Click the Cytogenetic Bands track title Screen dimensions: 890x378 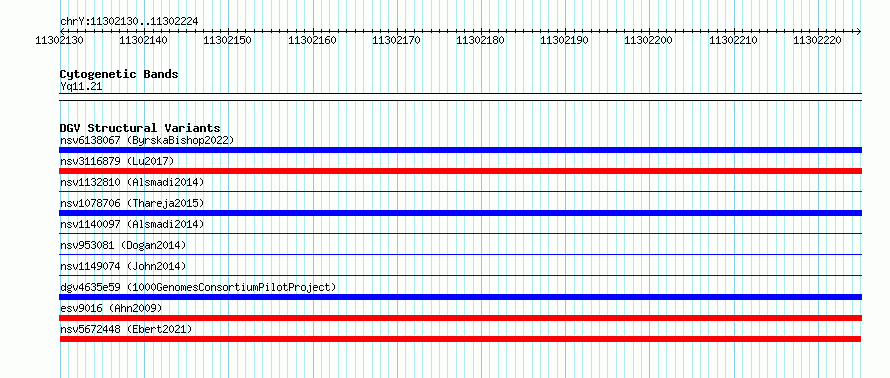click(119, 74)
